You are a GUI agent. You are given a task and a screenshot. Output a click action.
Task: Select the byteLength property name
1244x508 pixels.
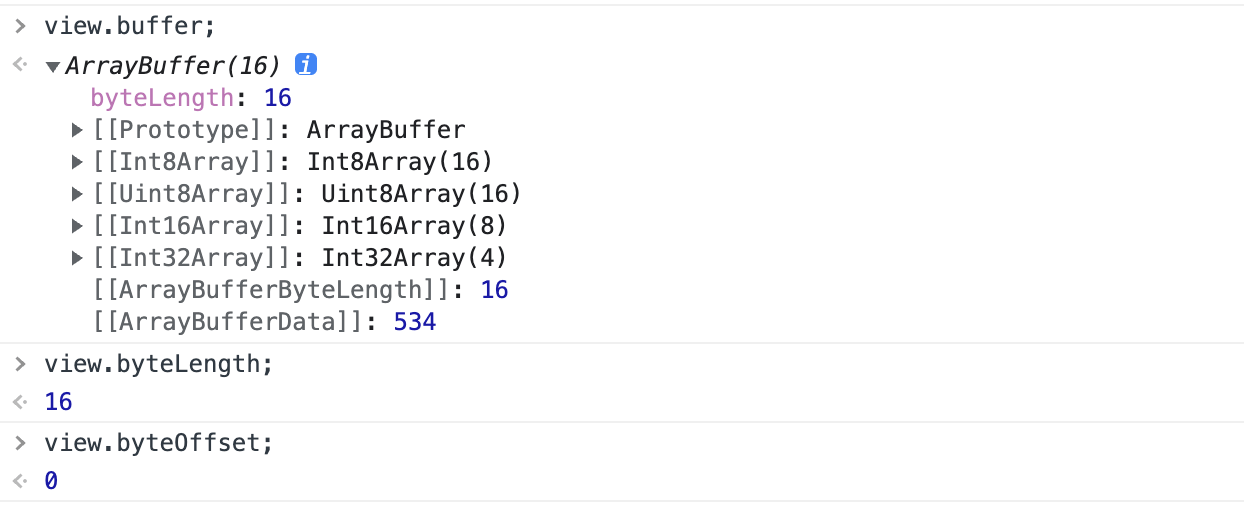[x=163, y=98]
